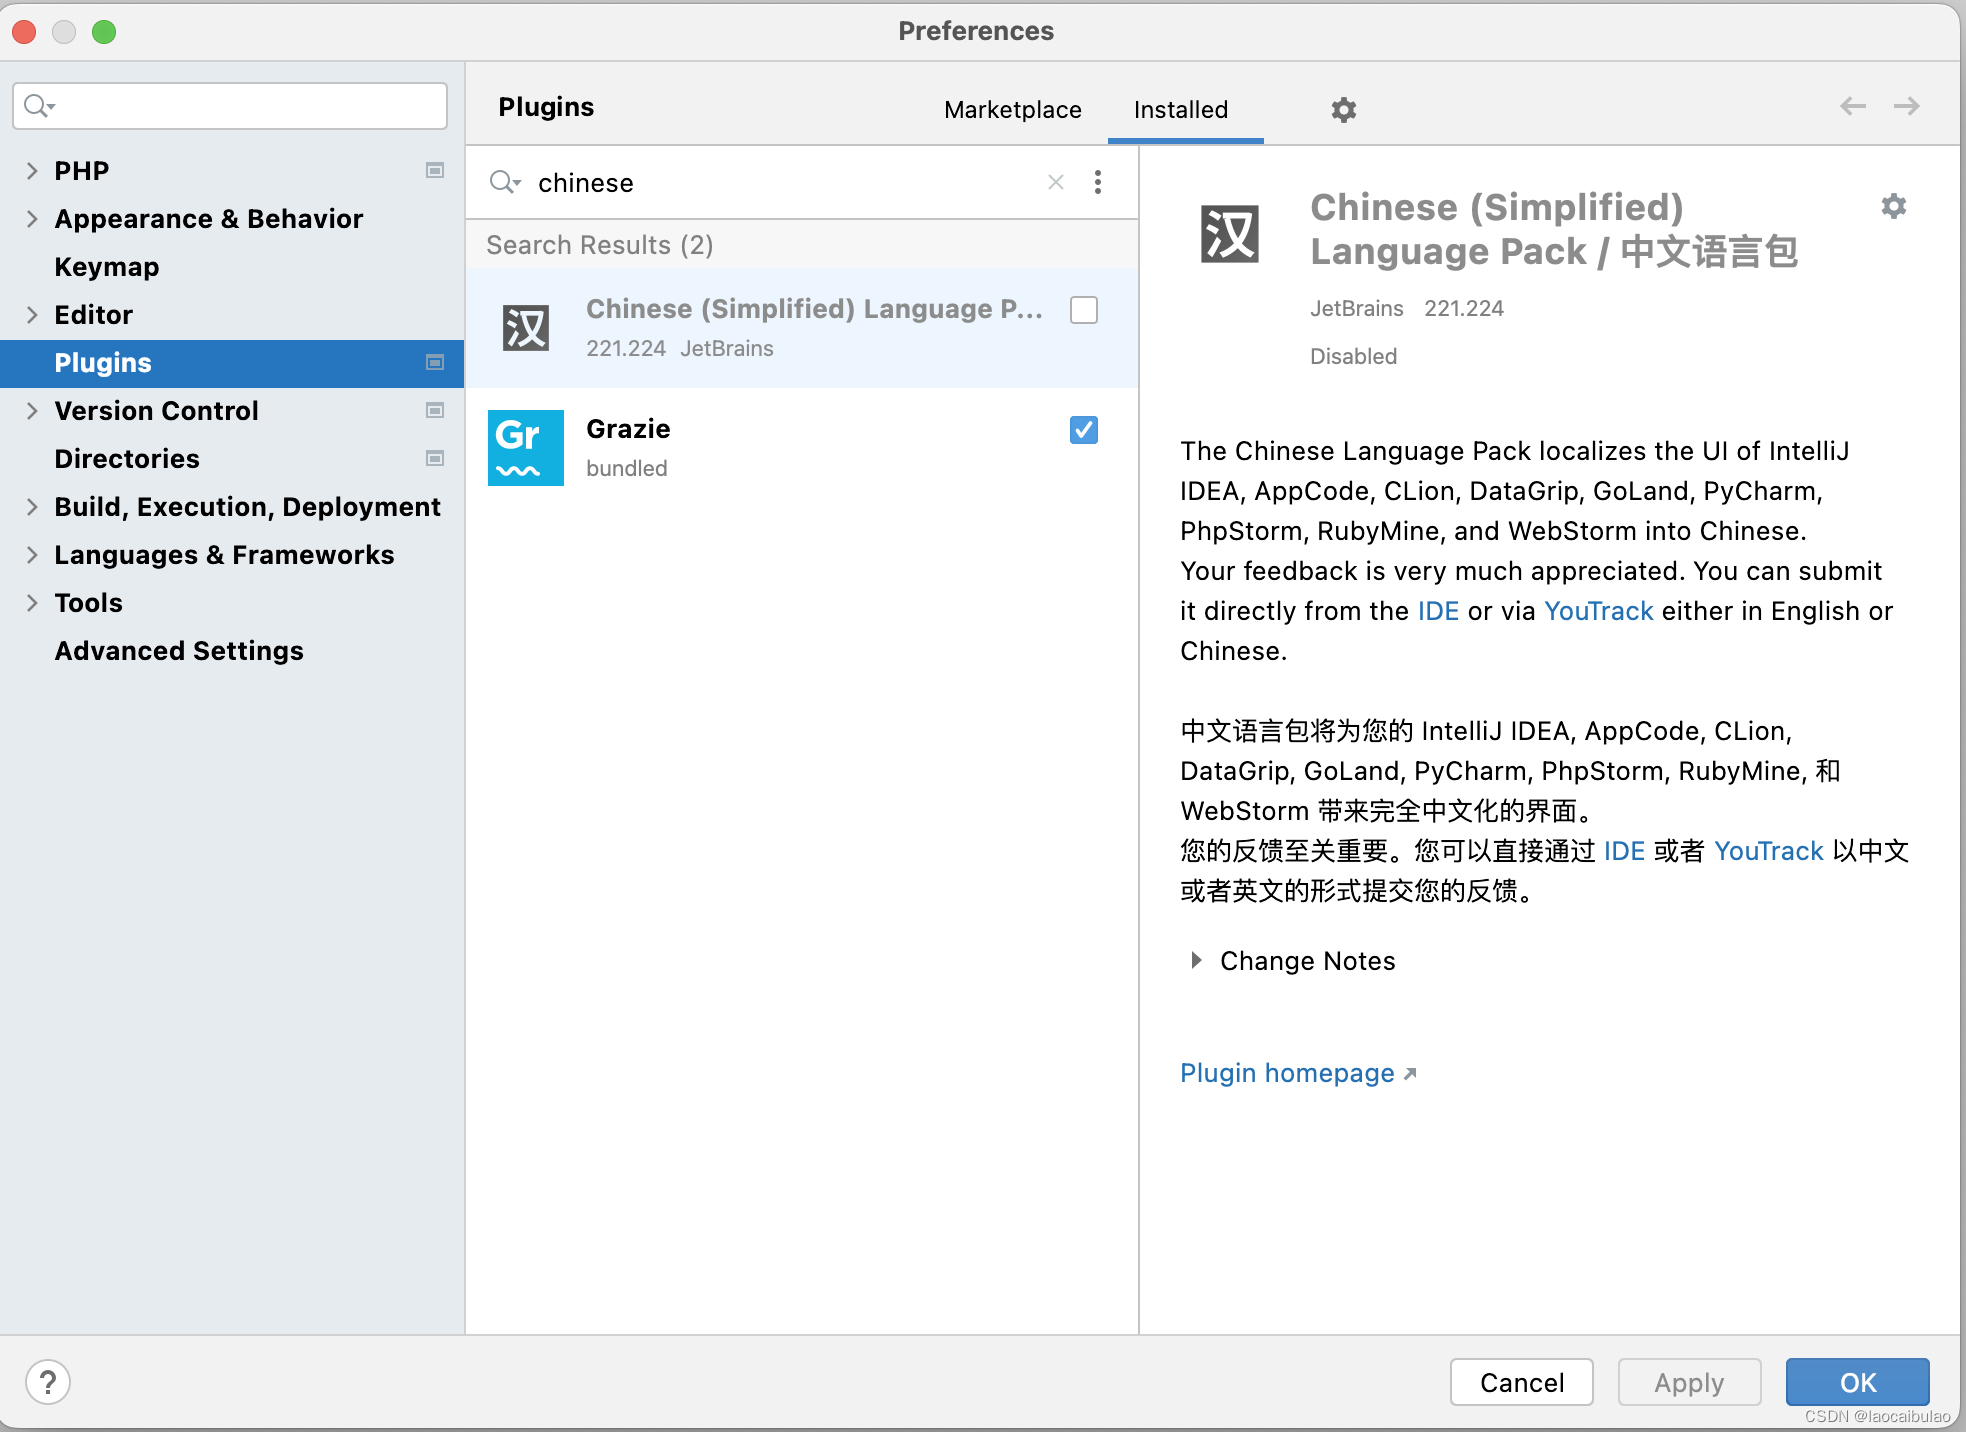
Task: Enable the Chinese Language Pack checkbox
Action: (1083, 310)
